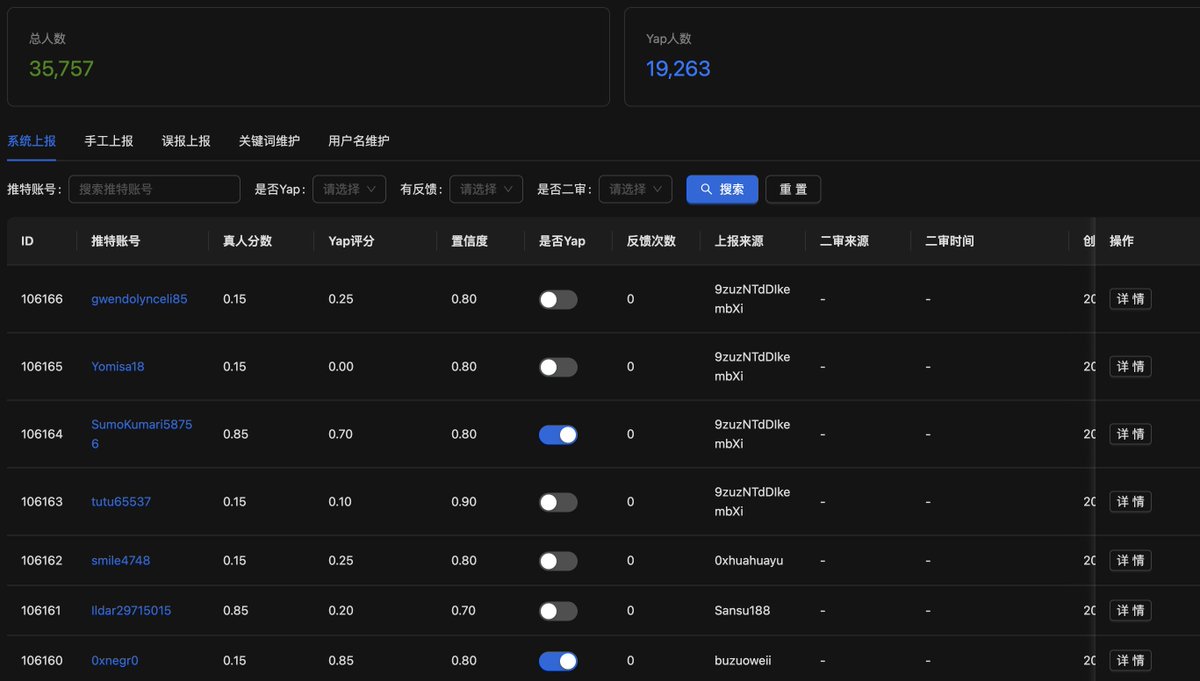Switch to the 手工上报 tab

point(108,141)
